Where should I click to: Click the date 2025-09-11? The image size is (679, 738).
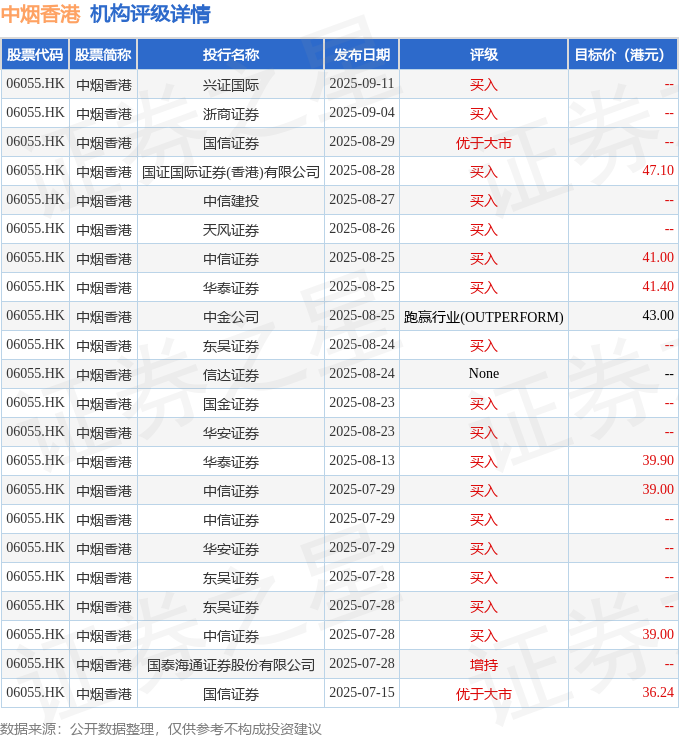tap(361, 84)
